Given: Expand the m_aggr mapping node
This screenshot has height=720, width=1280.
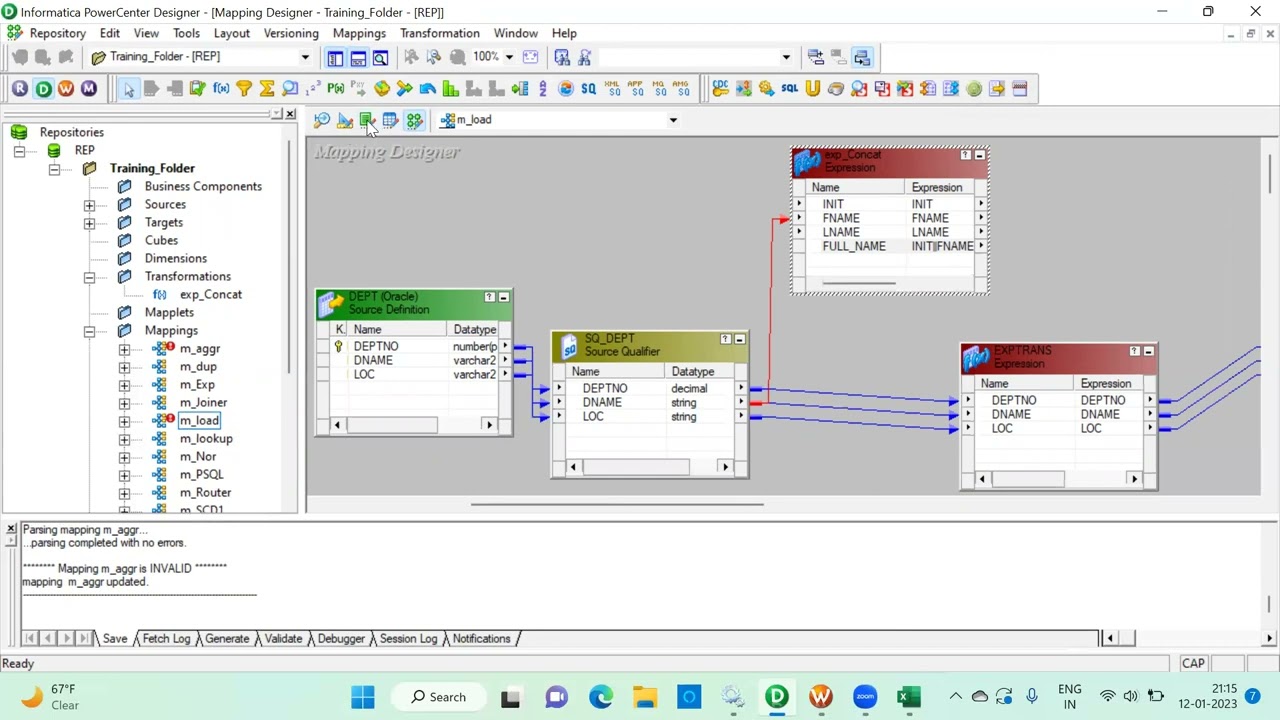Looking at the screenshot, I should (124, 349).
